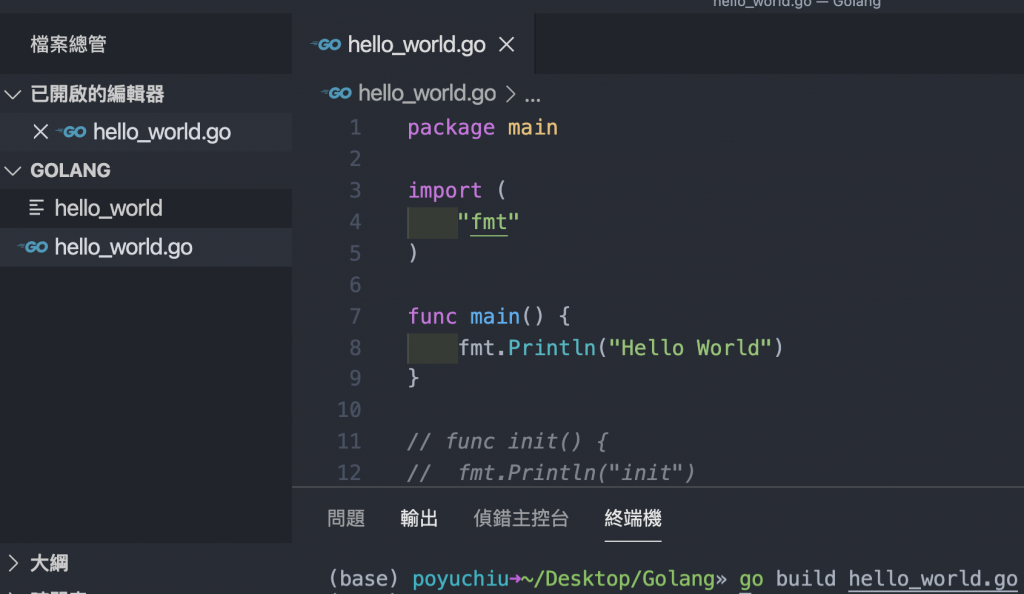The width and height of the screenshot is (1024, 594).
Task: Click the file icon next to hello_world
Action: (37, 208)
